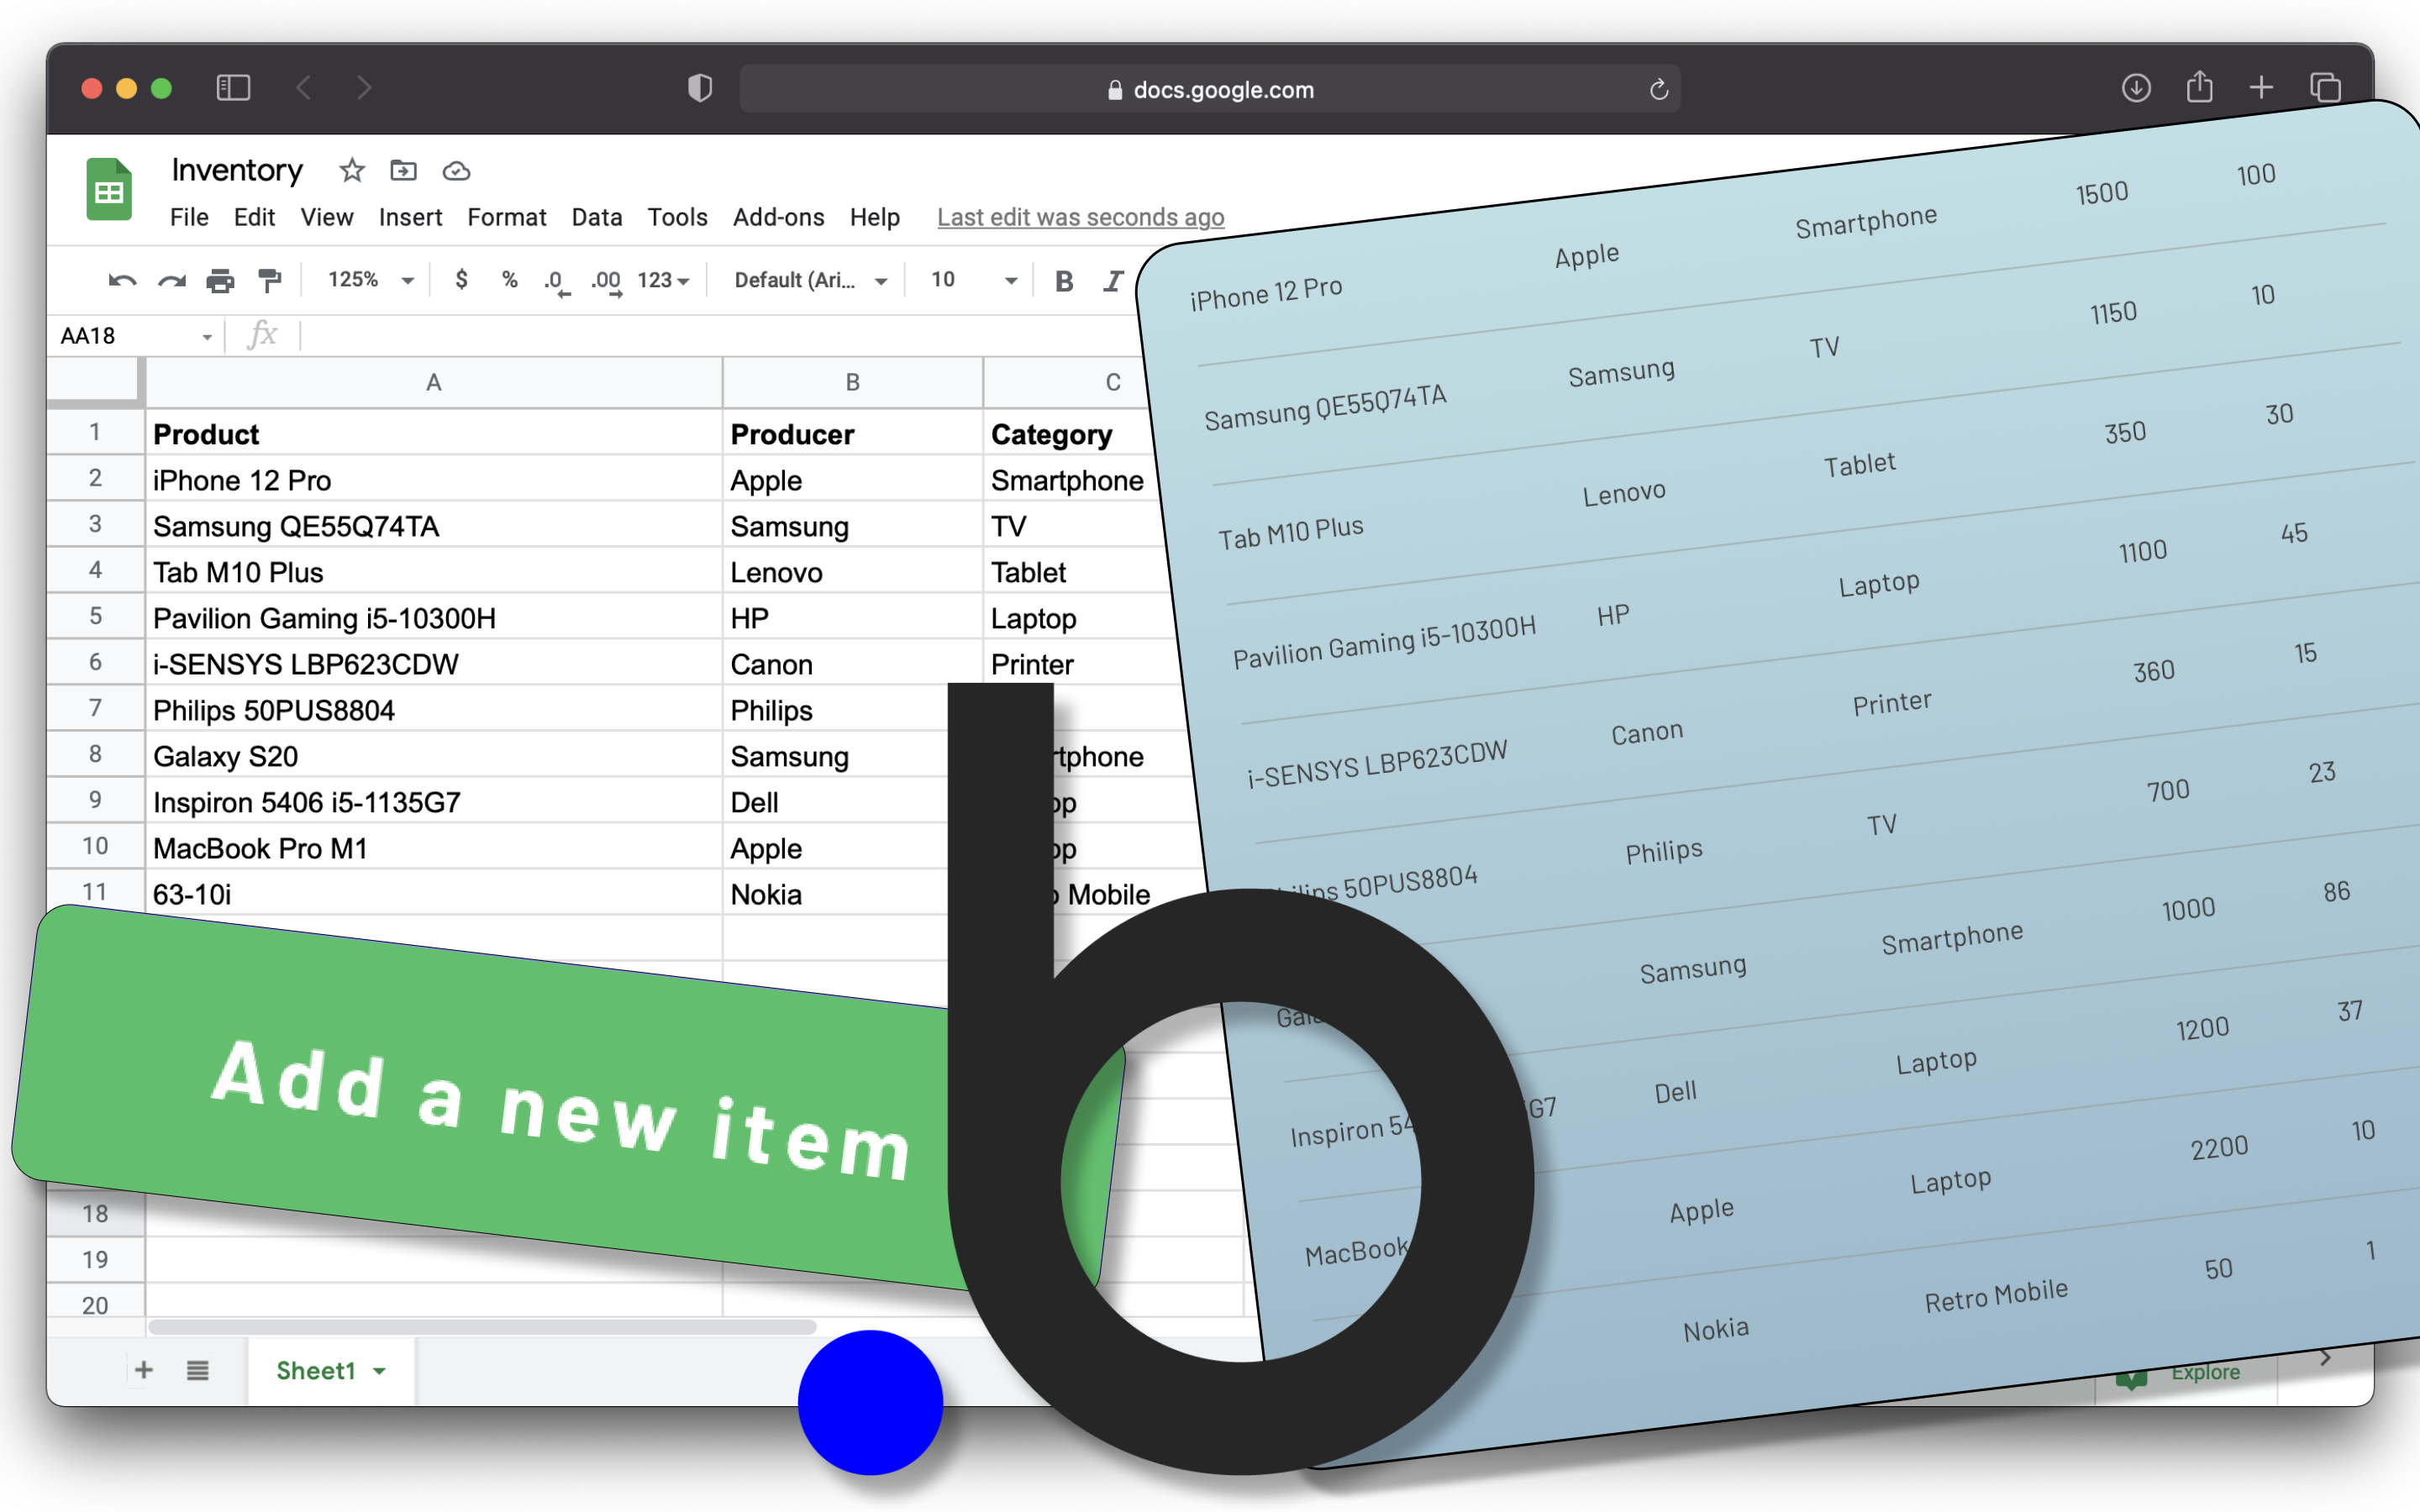Rename the Inventory document title
2420x1512 pixels.
236,170
